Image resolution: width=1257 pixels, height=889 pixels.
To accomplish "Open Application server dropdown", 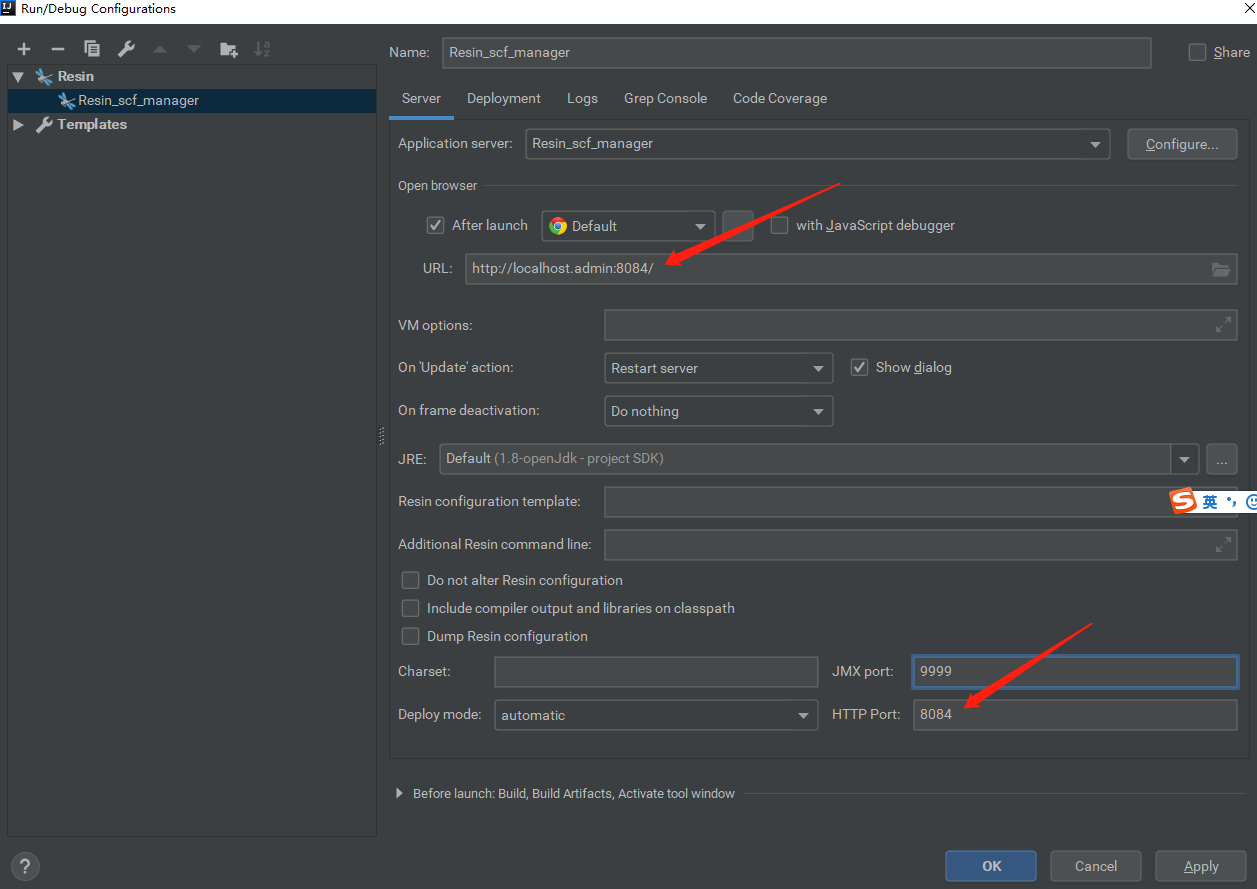I will 817,144.
